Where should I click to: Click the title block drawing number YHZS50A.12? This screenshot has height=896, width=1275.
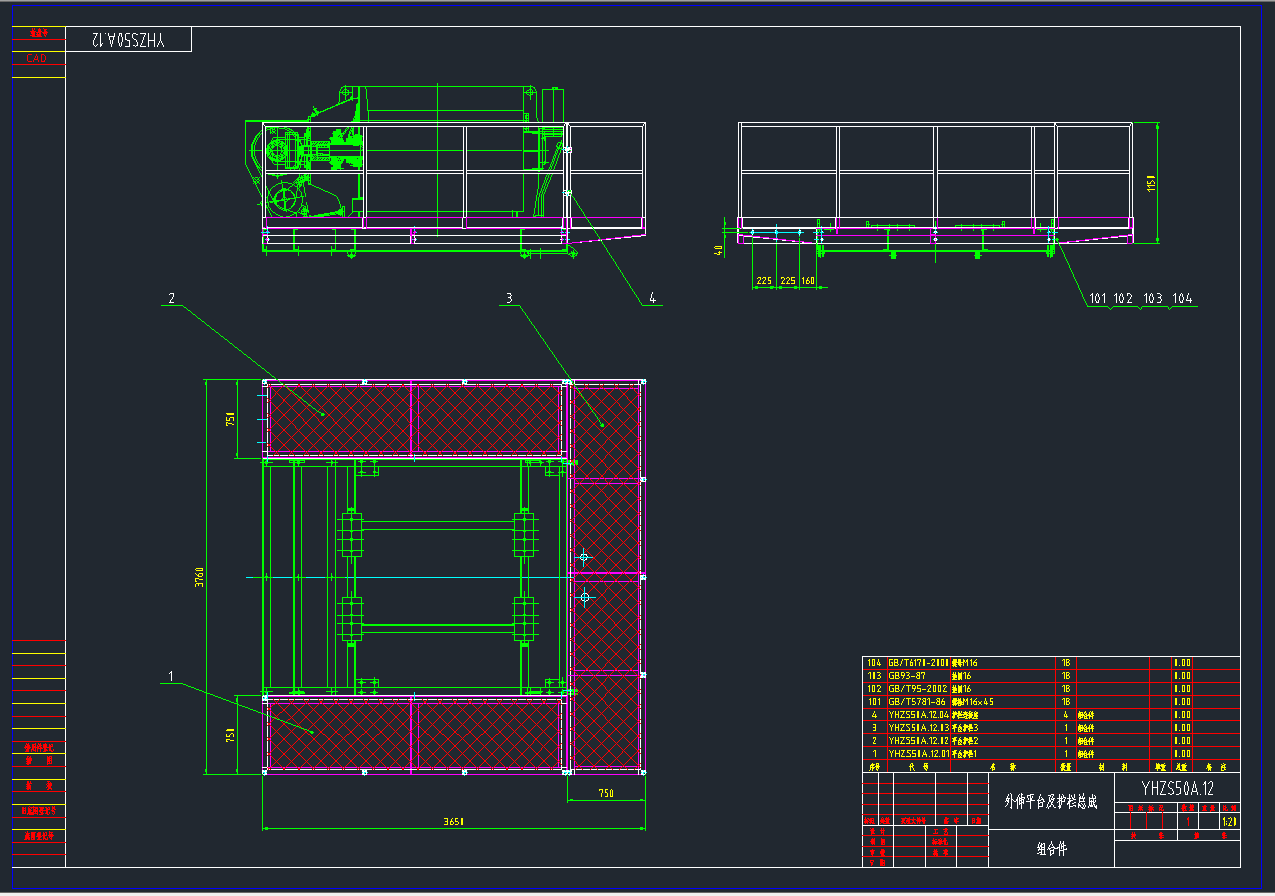1177,788
